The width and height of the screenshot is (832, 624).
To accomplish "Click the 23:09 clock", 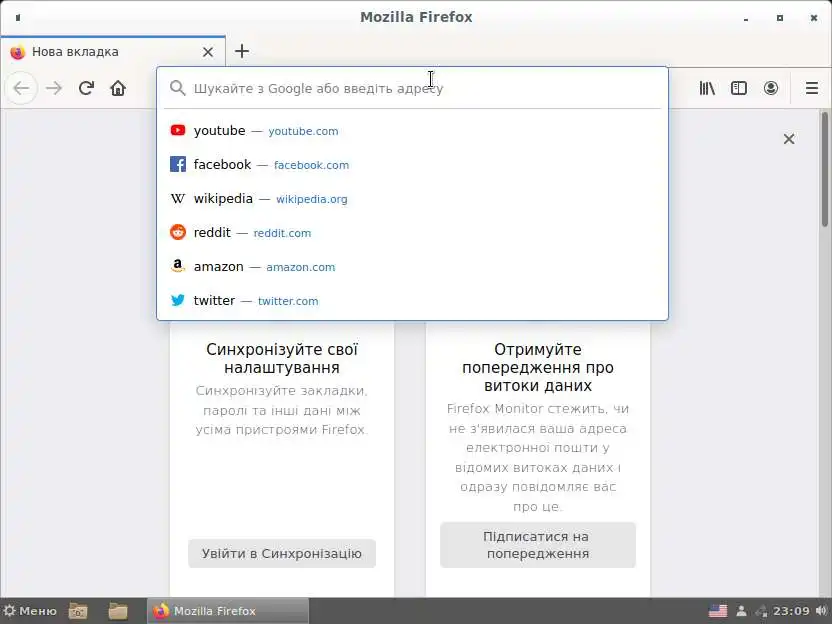I will (x=791, y=611).
